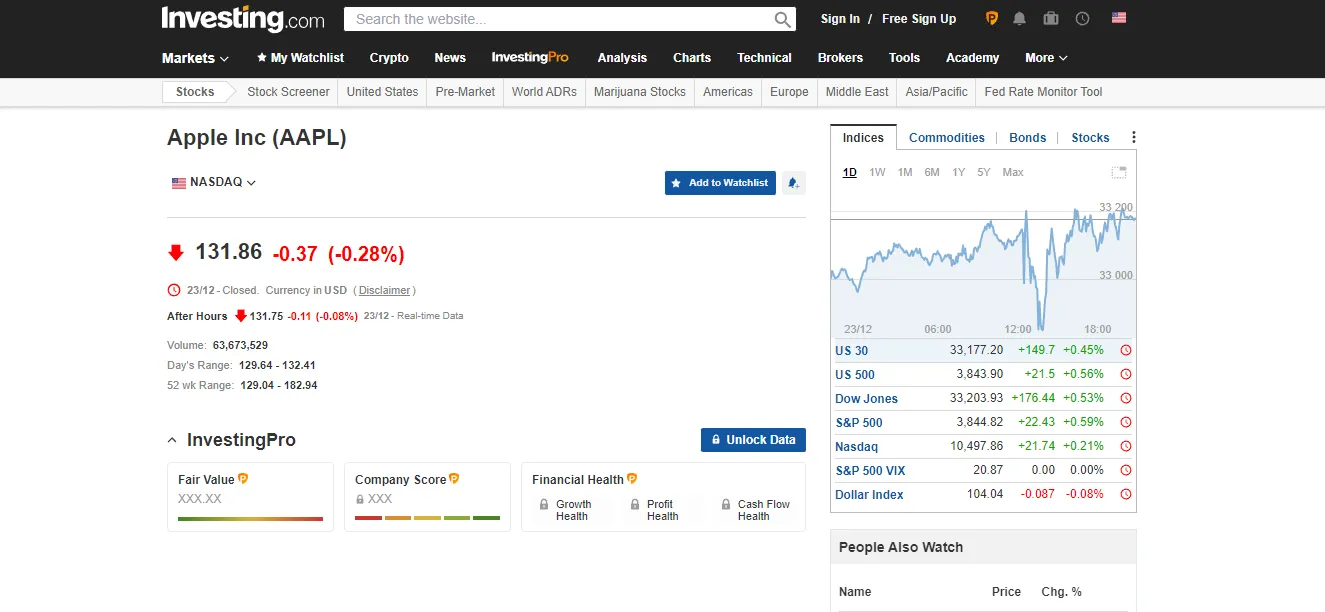This screenshot has height=612, width=1325.
Task: Click the Add to Watchlist button
Action: click(x=720, y=183)
